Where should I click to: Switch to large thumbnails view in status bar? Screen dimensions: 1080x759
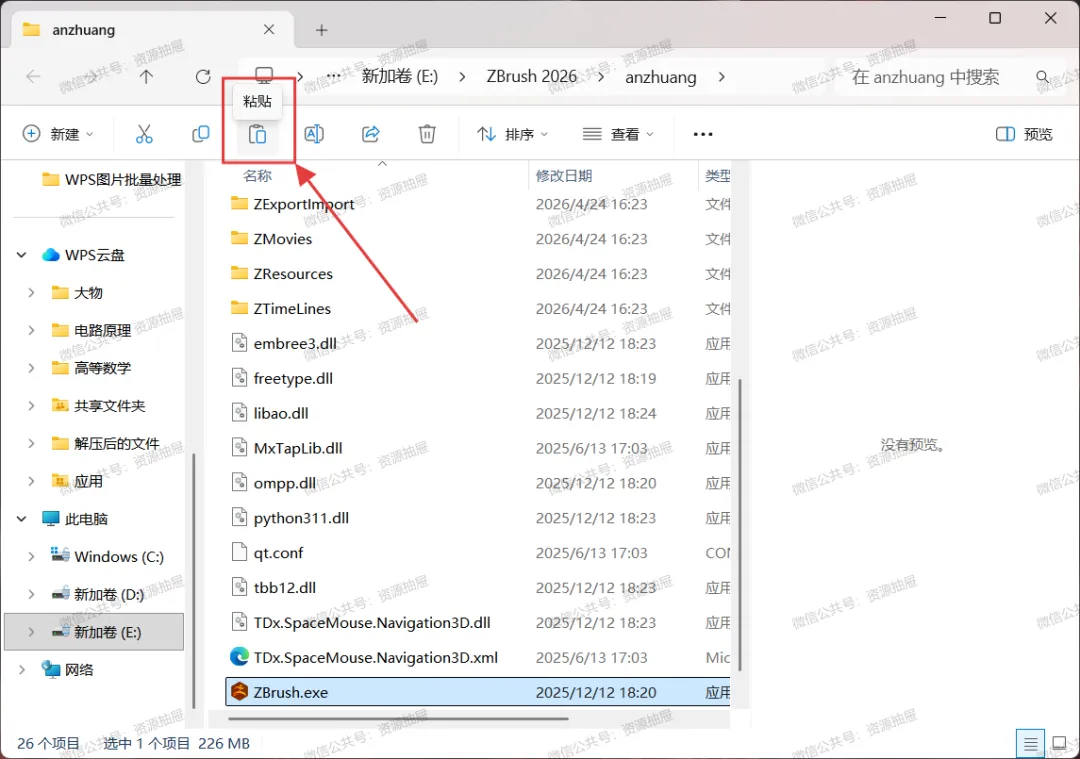pos(1059,744)
